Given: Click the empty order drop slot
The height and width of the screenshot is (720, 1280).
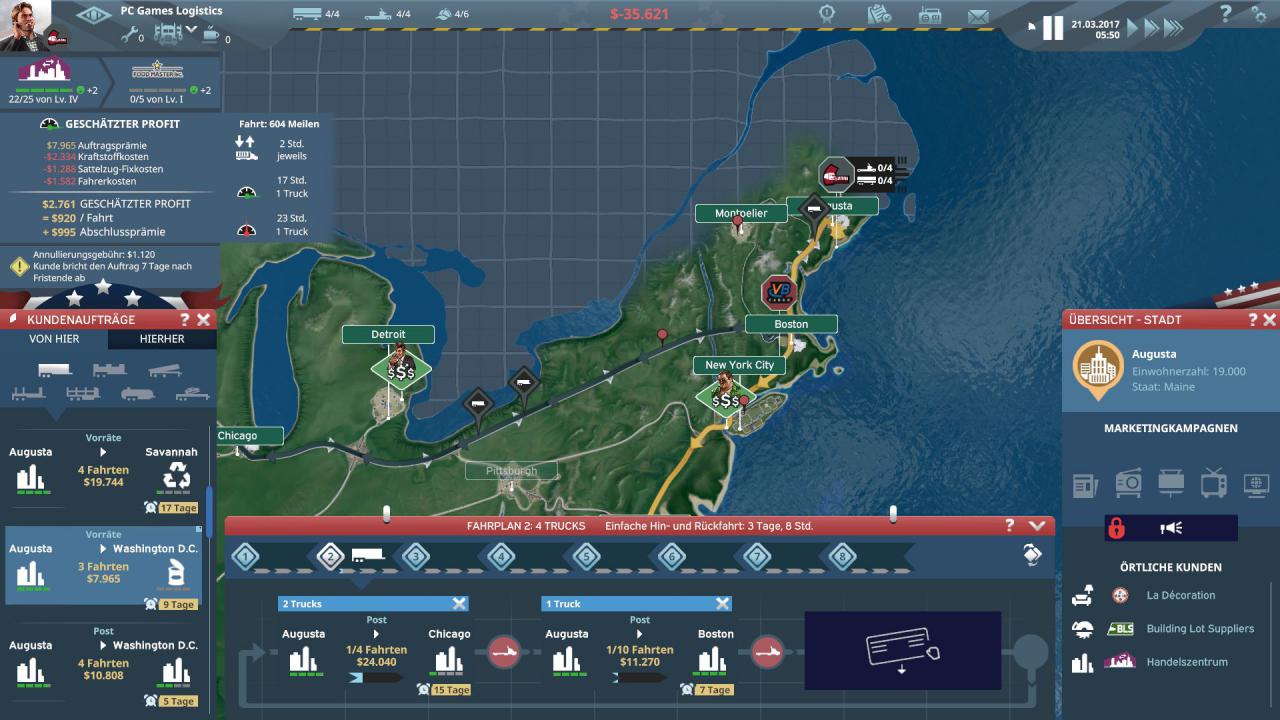Looking at the screenshot, I should pos(903,650).
